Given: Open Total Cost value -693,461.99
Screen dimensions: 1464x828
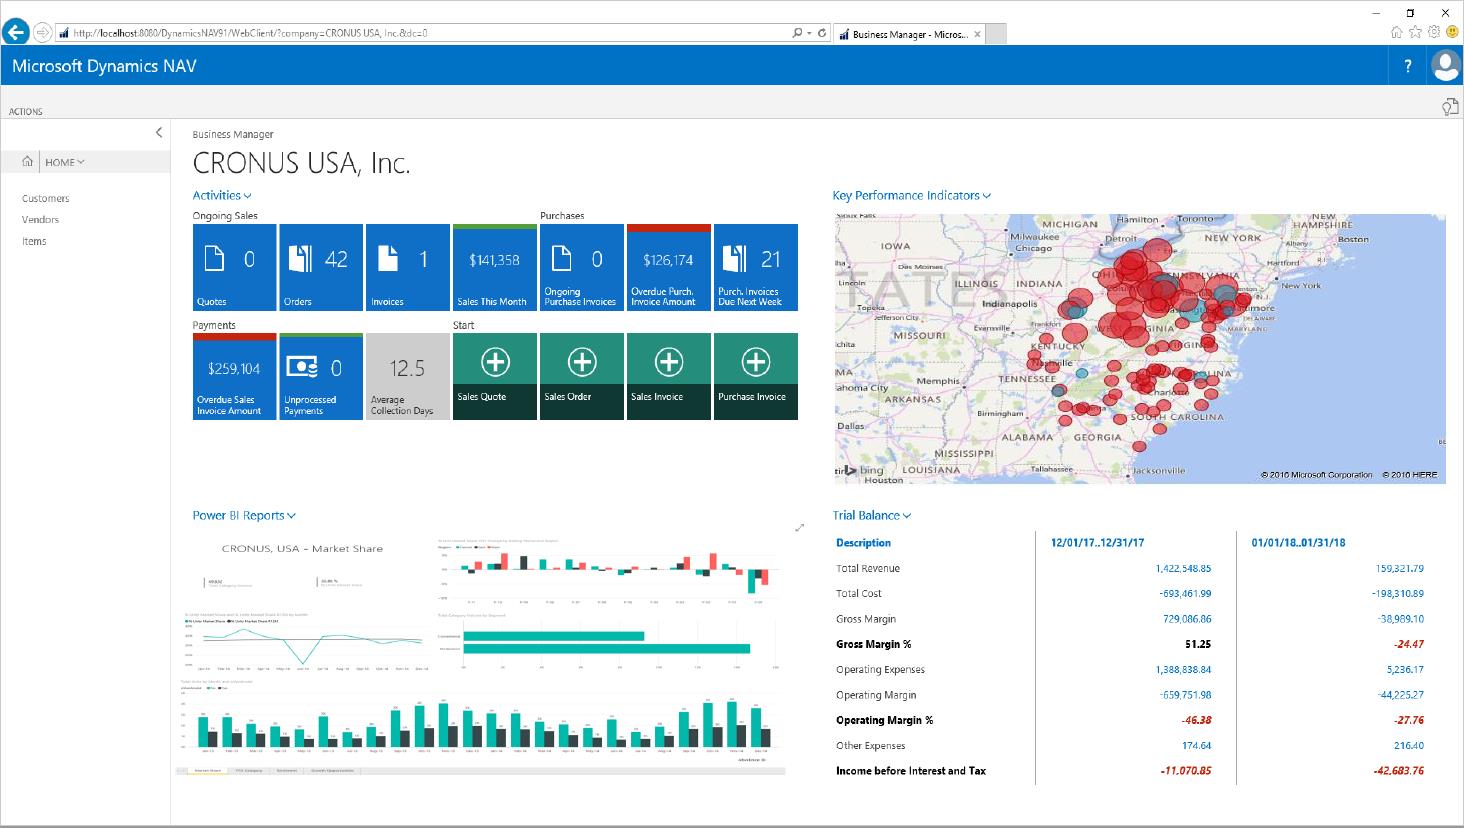Looking at the screenshot, I should pos(1185,593).
